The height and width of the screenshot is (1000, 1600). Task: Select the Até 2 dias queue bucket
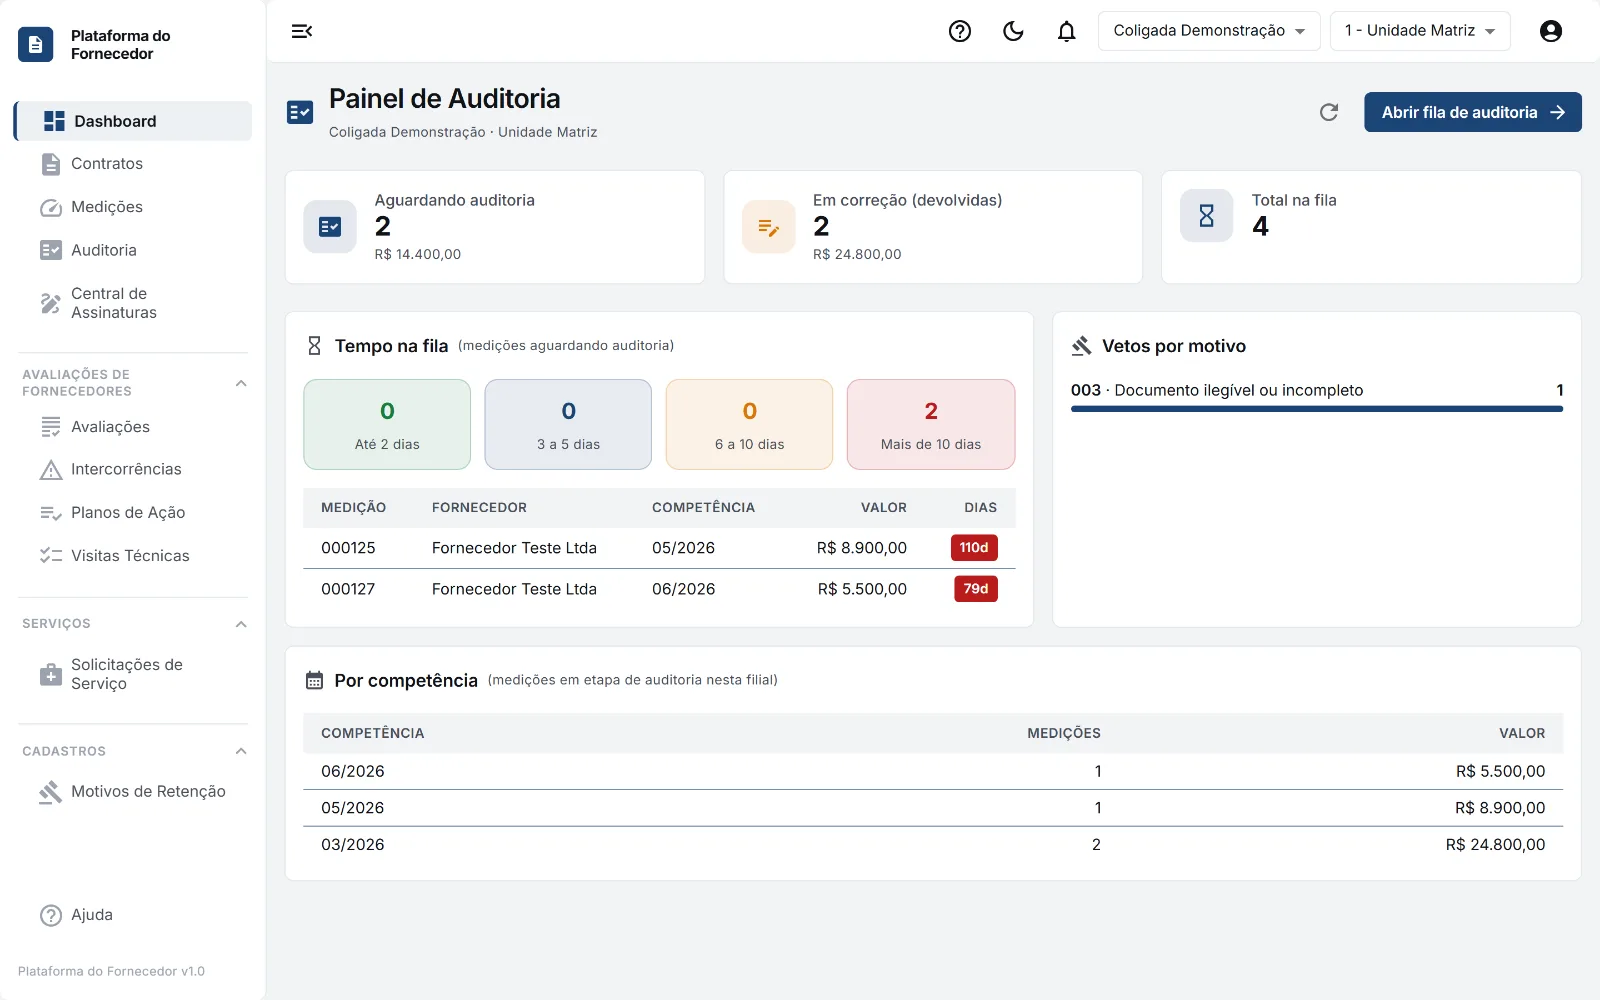(387, 424)
